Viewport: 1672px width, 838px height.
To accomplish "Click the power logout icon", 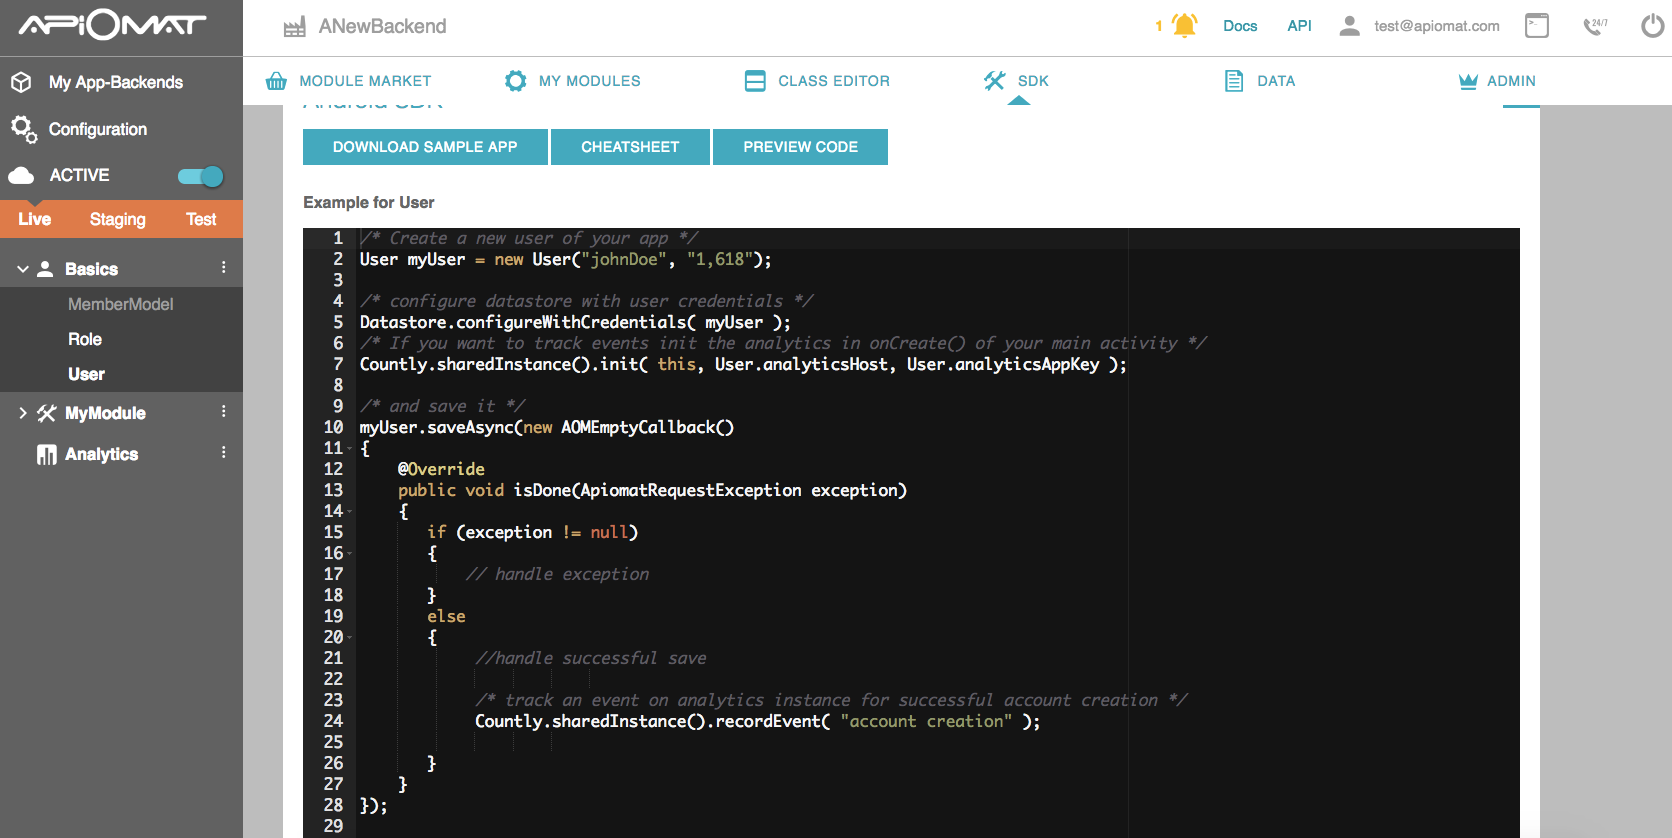I will click(1653, 26).
